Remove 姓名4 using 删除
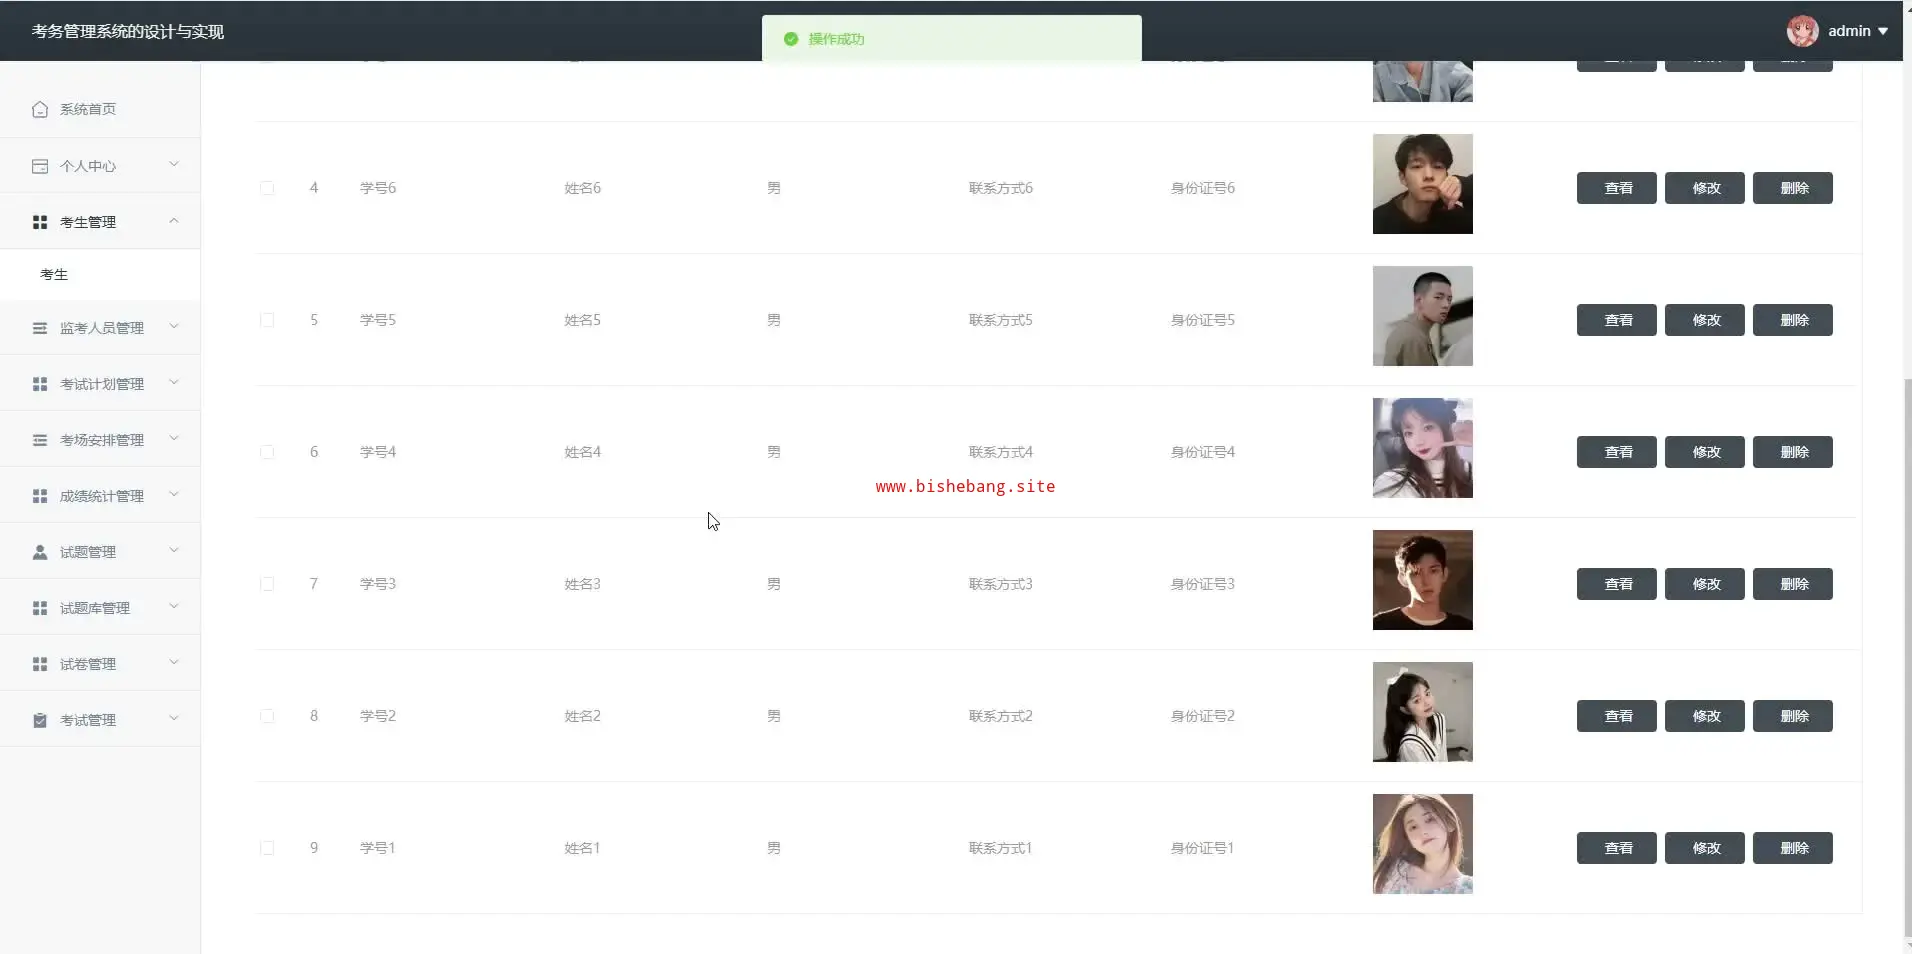Image resolution: width=1912 pixels, height=954 pixels. [x=1793, y=452]
